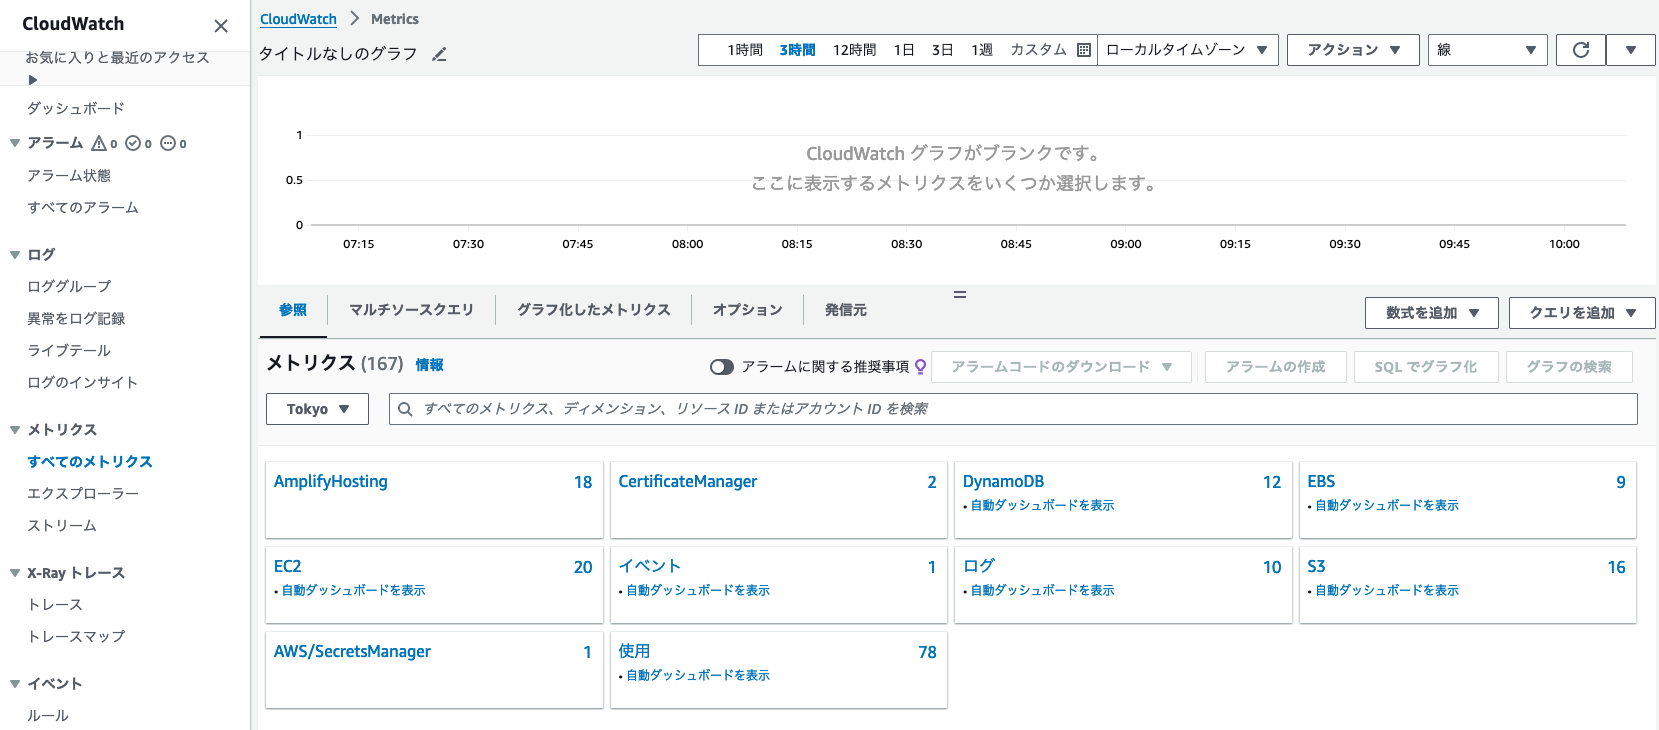Click アラームの作成 button
The height and width of the screenshot is (730, 1659).
click(1276, 367)
